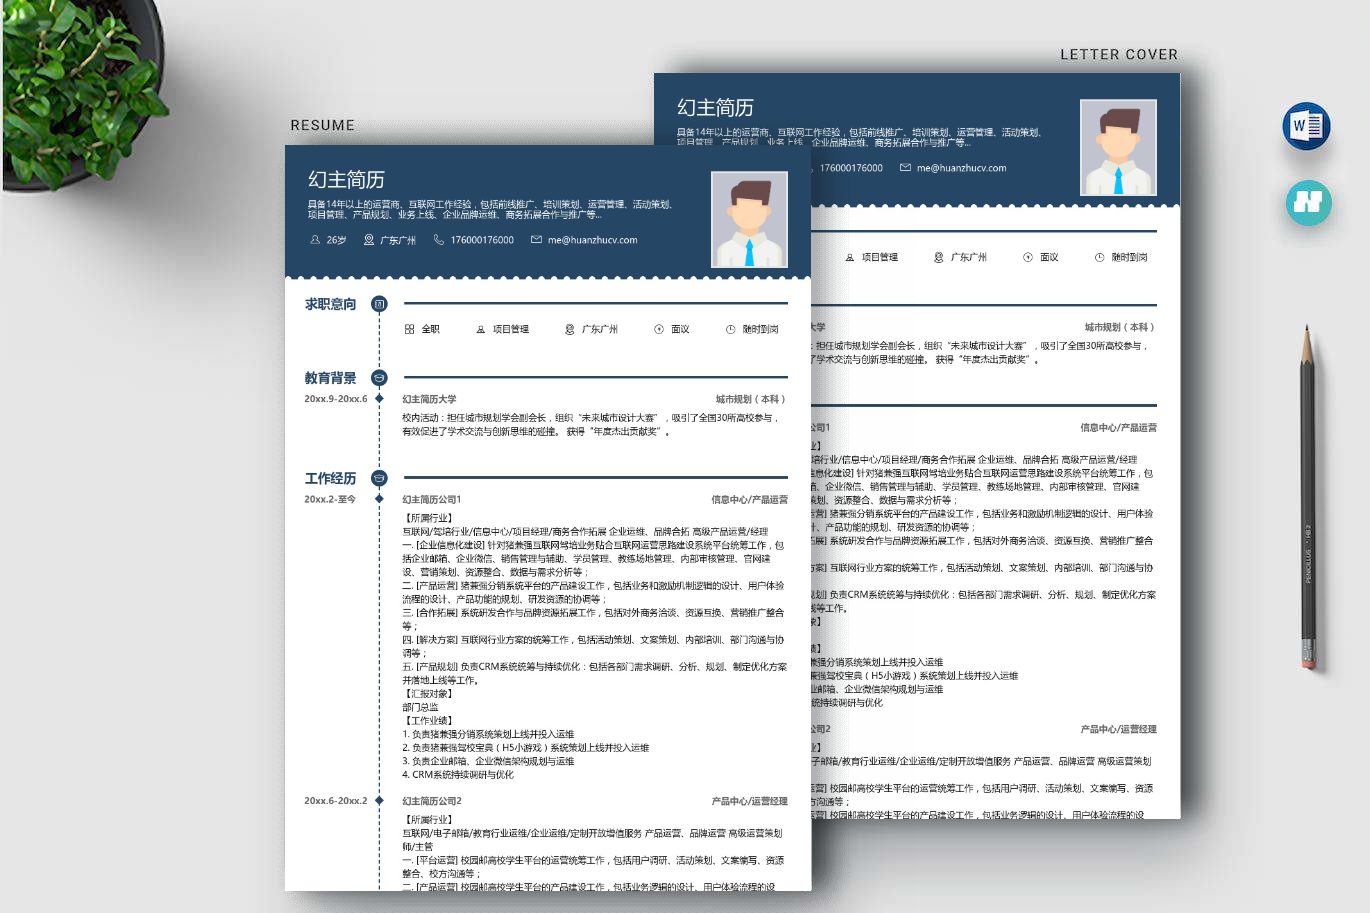The image size is (1370, 913).
Task: Click the round icon next to 工作经历
Action: [x=379, y=478]
